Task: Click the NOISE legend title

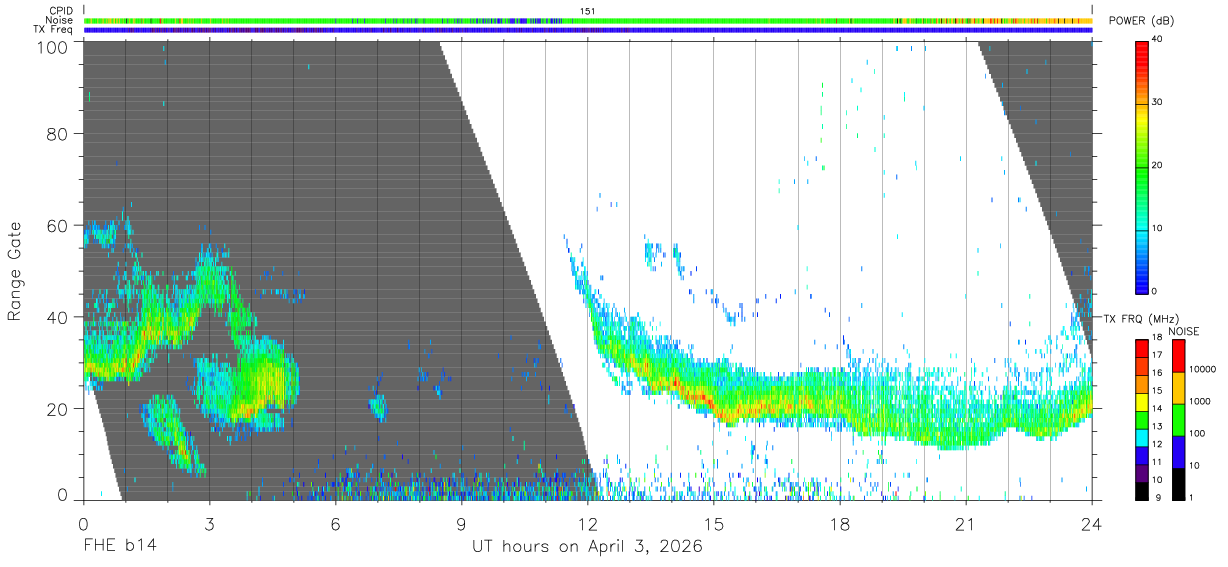Action: coord(1184,331)
